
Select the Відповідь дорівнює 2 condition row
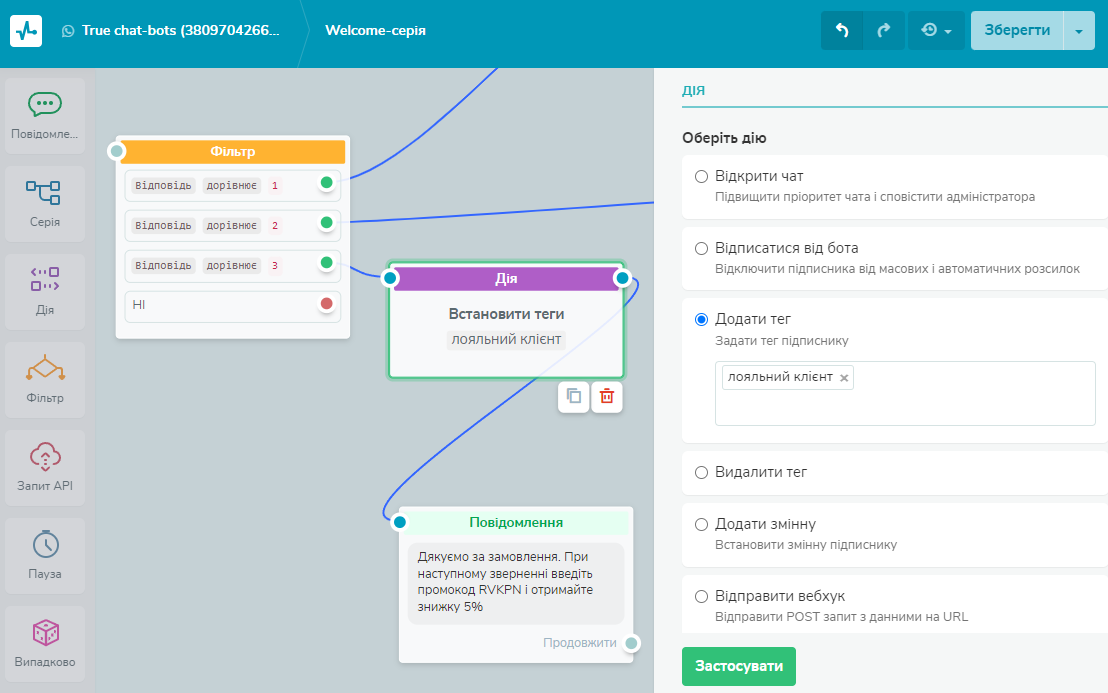coord(233,226)
